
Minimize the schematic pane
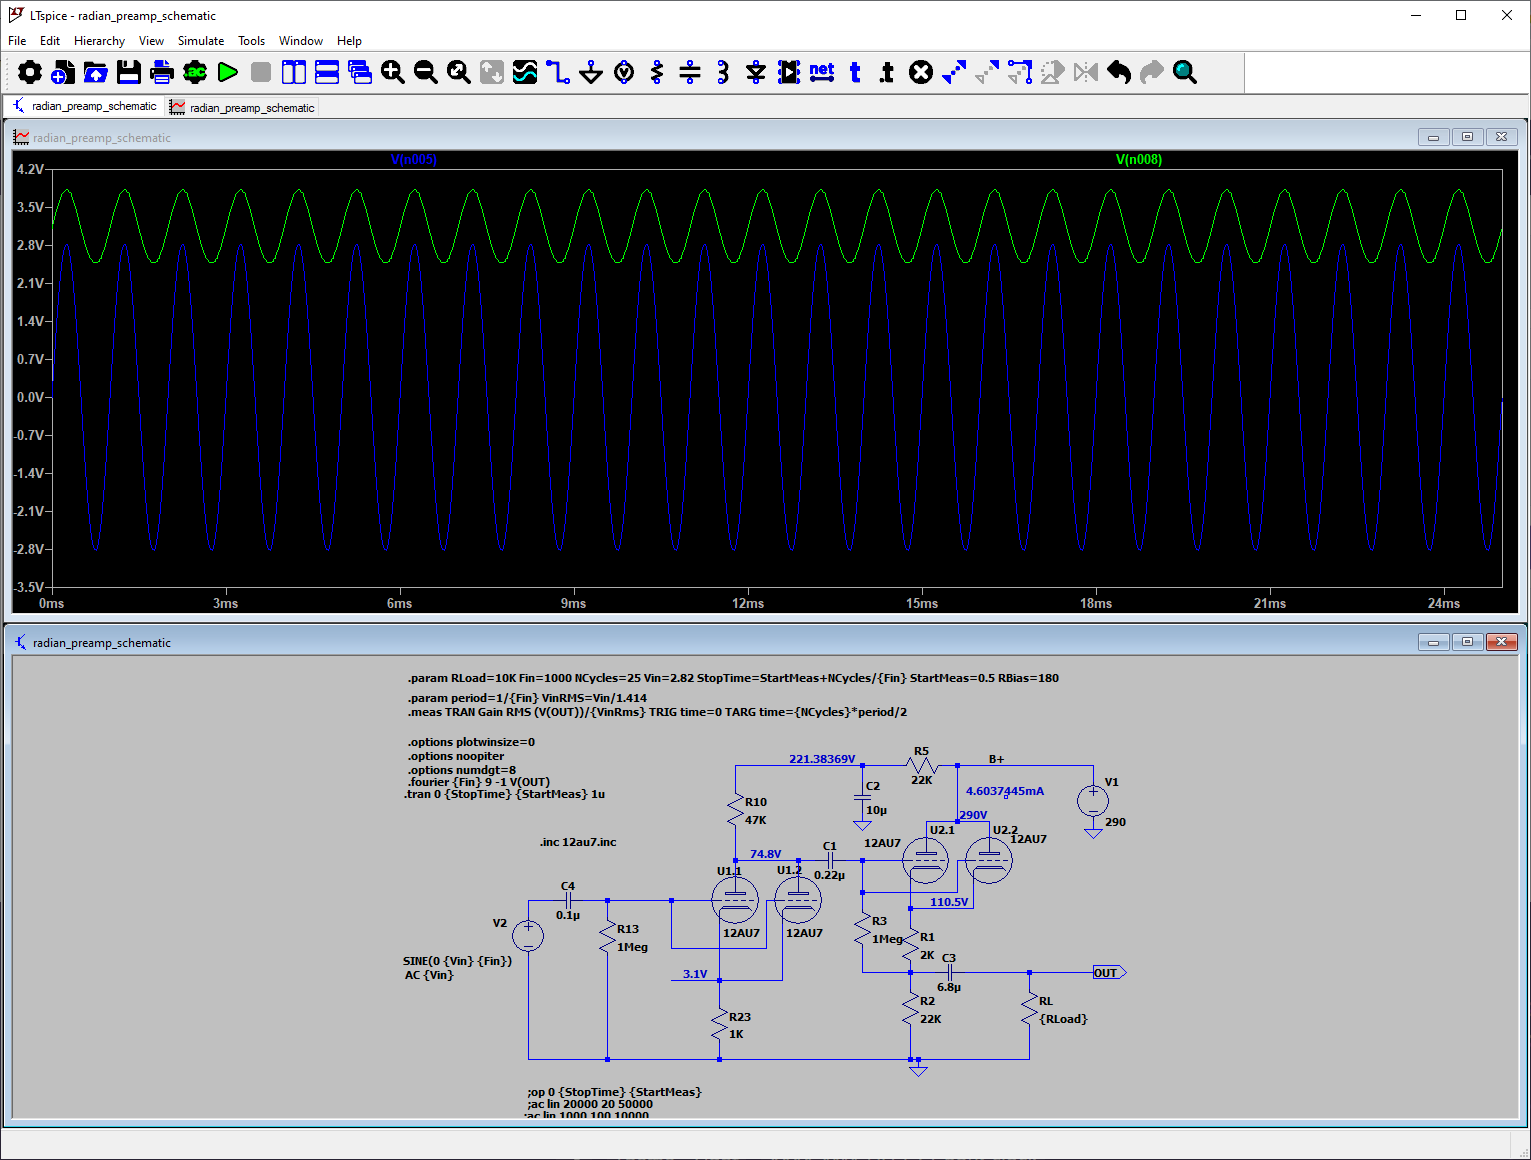[x=1434, y=642]
